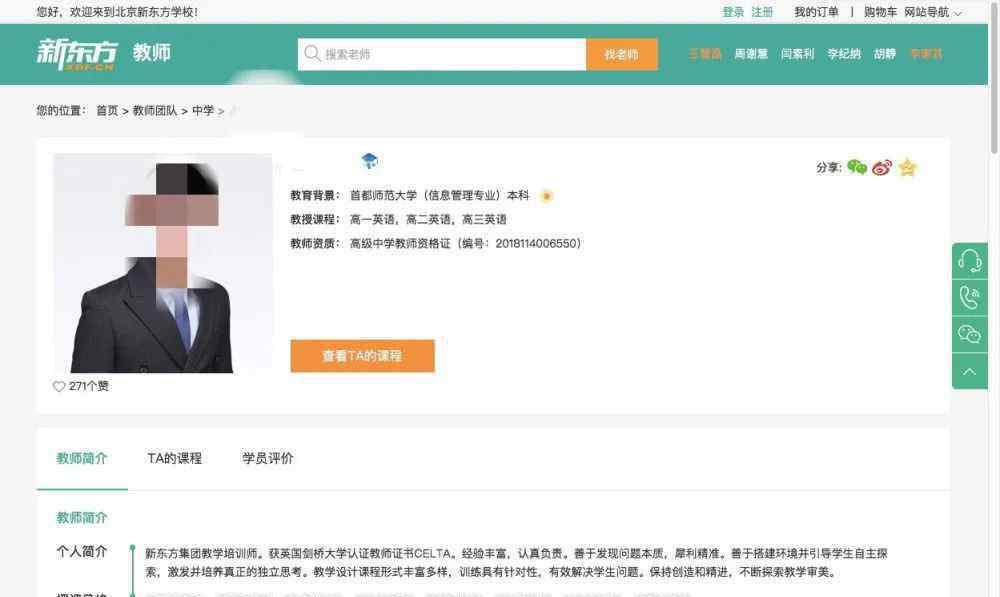The width and height of the screenshot is (1000, 597).
Task: Open the 登录 link
Action: pos(733,12)
